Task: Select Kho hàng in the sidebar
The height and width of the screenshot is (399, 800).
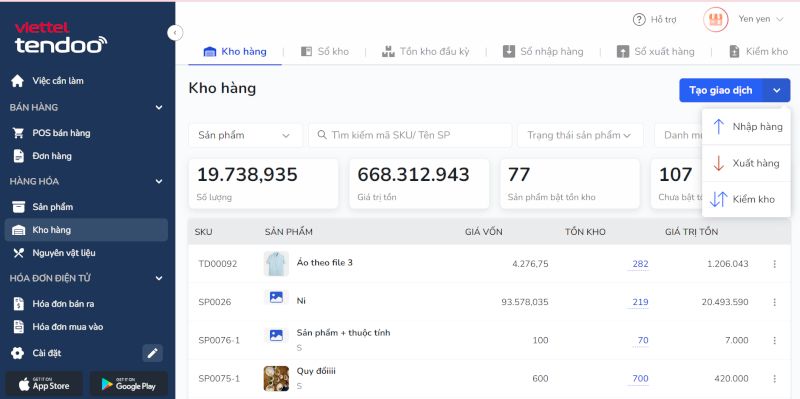Action: coord(87,230)
